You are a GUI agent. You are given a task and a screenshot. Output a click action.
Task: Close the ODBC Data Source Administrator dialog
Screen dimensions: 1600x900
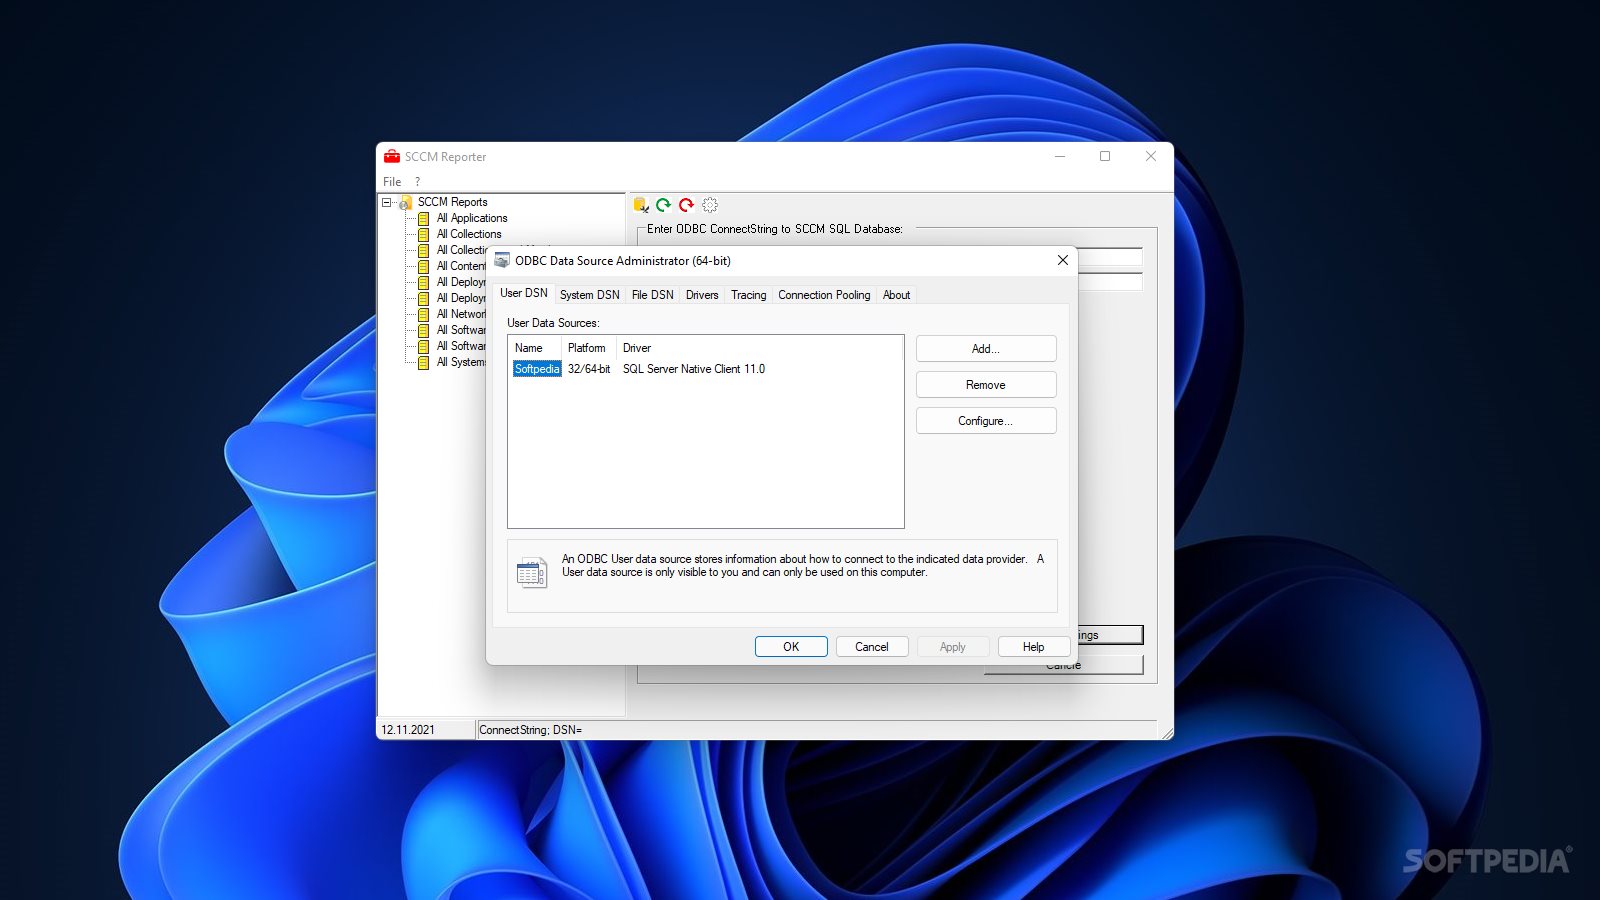pos(1063,260)
